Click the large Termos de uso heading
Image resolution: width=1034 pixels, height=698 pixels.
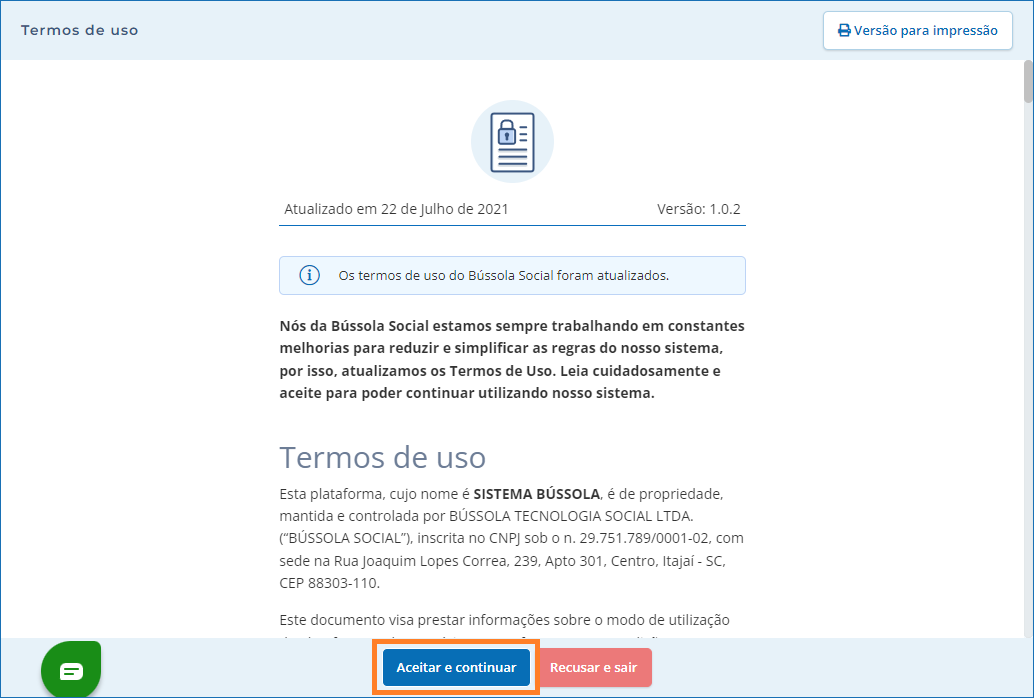[382, 457]
